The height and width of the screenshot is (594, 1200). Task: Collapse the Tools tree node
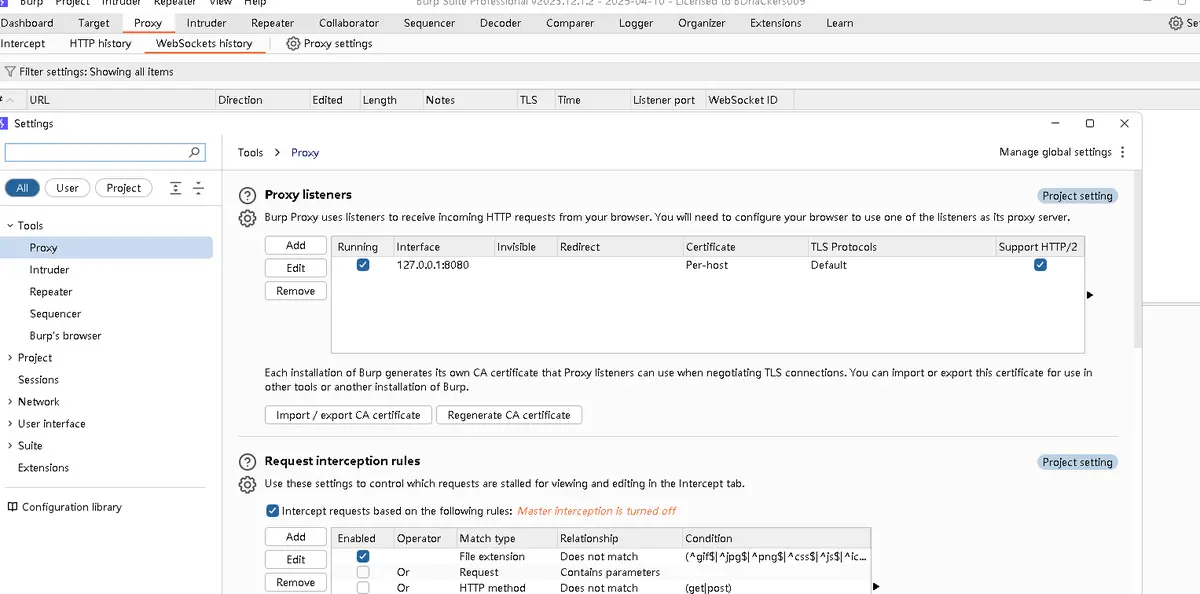(10, 226)
